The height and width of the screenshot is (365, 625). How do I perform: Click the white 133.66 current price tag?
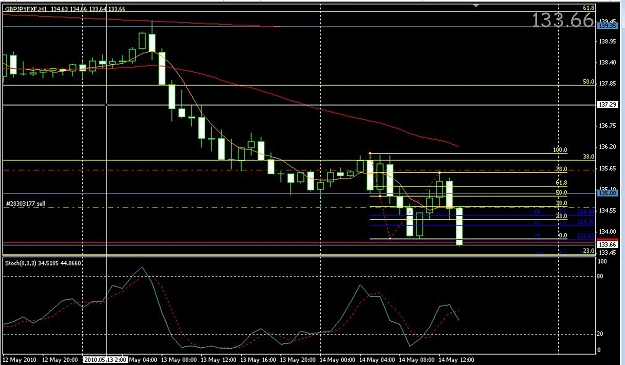(607, 244)
